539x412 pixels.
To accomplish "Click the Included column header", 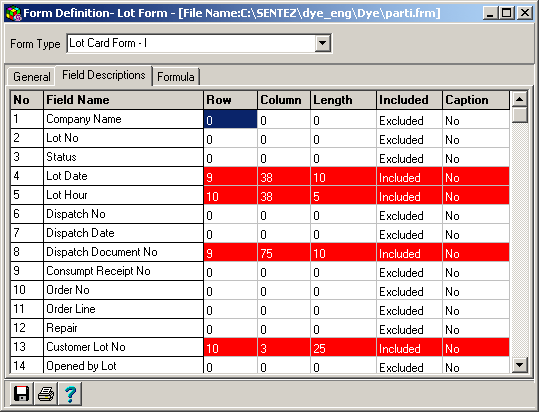I will [409, 100].
